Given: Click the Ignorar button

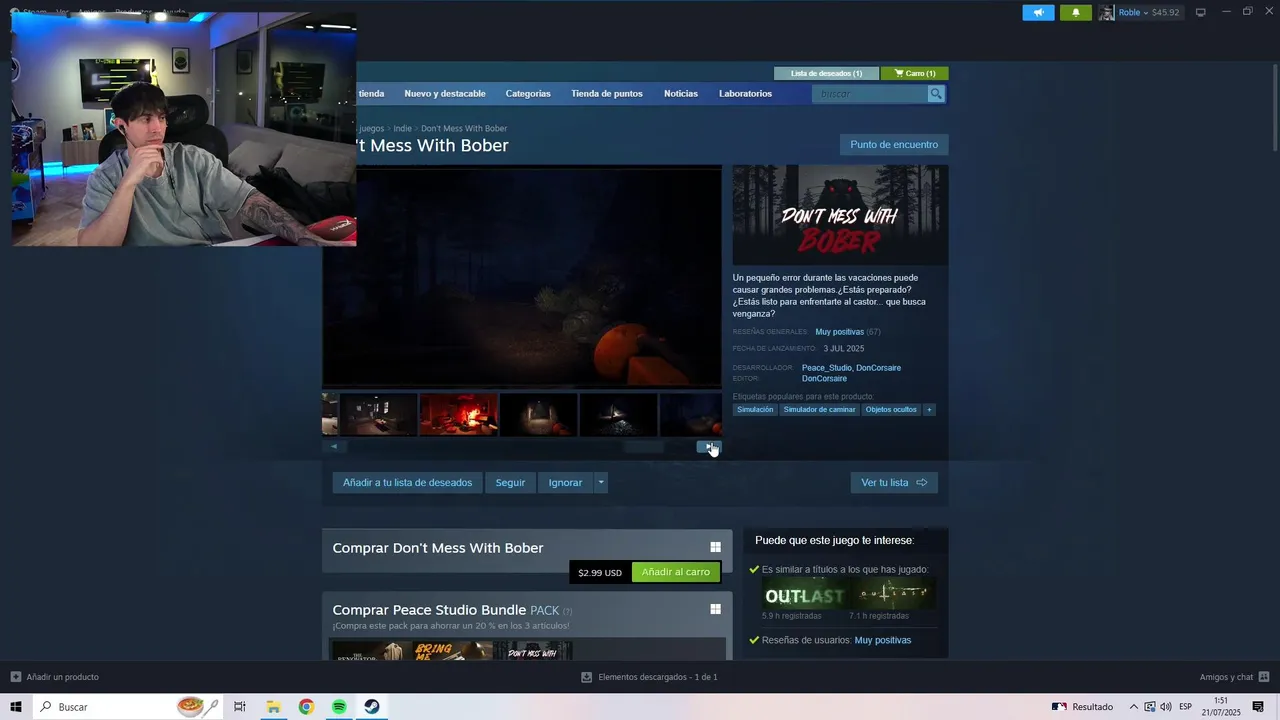Looking at the screenshot, I should [565, 483].
